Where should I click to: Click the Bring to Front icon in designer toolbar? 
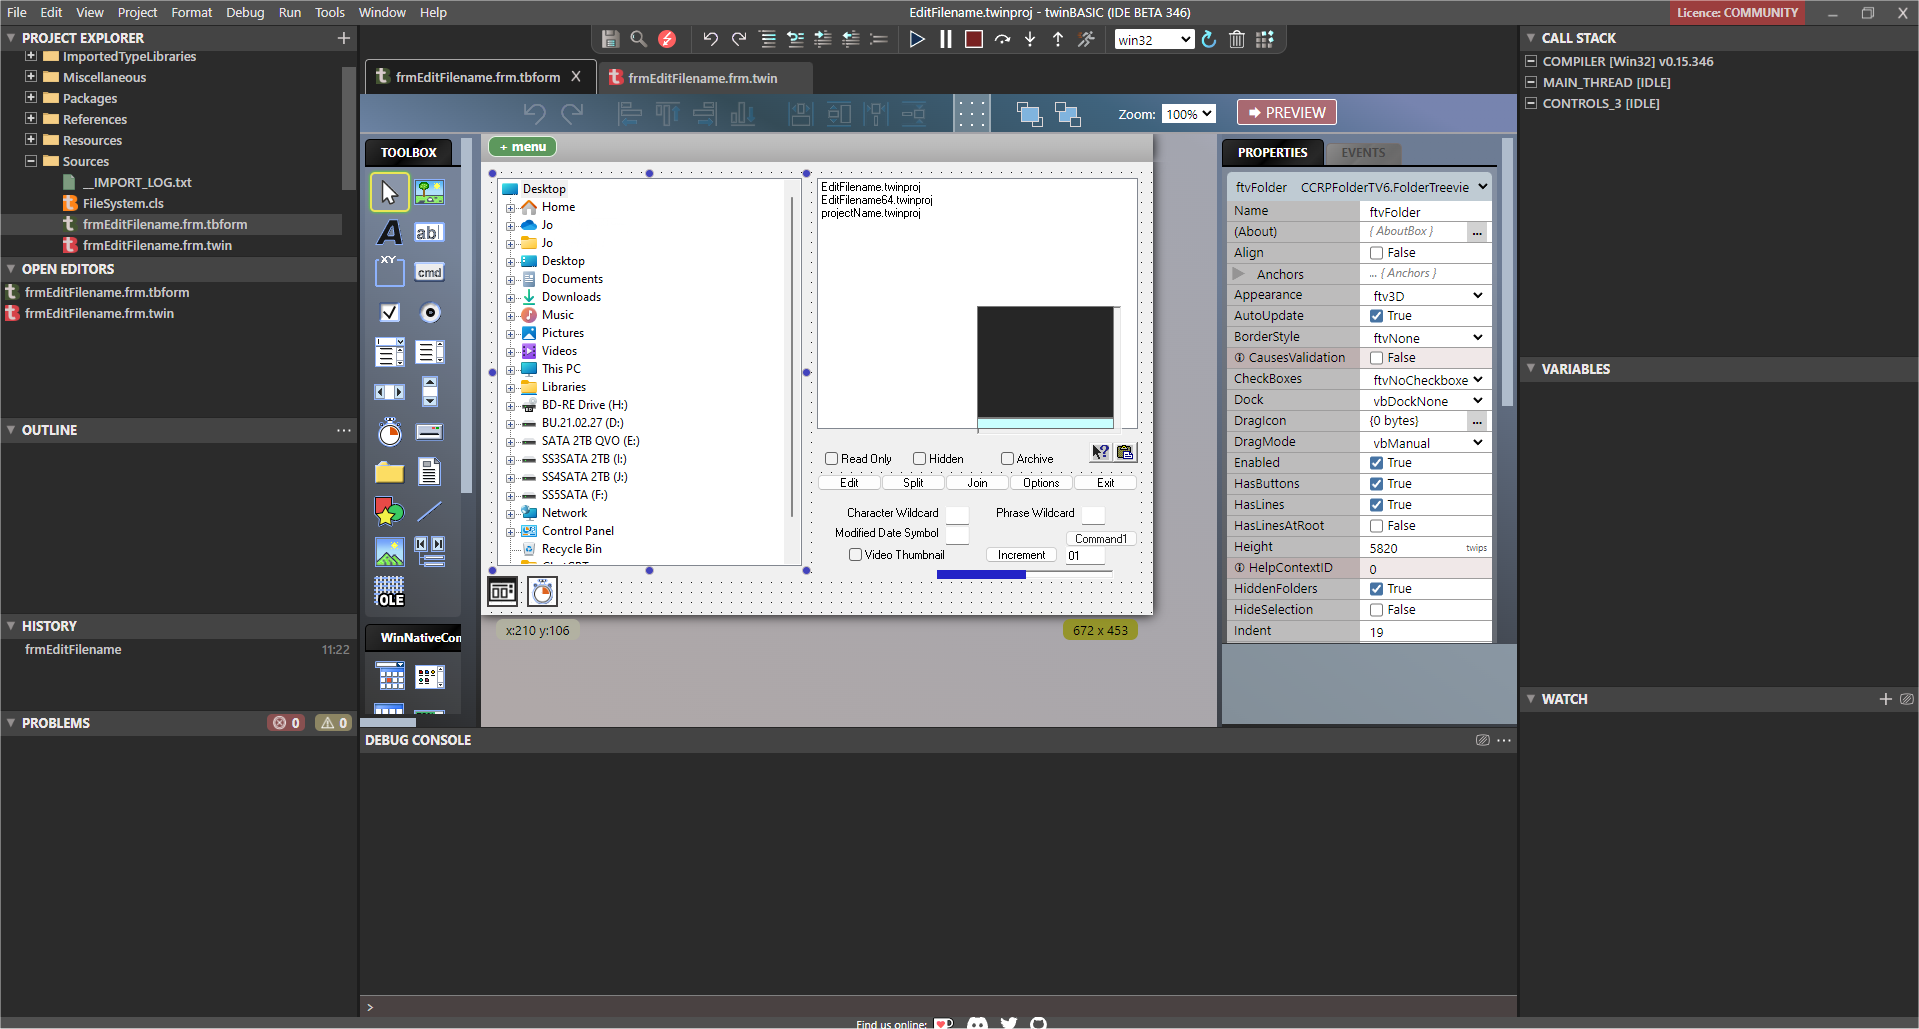pos(1029,113)
